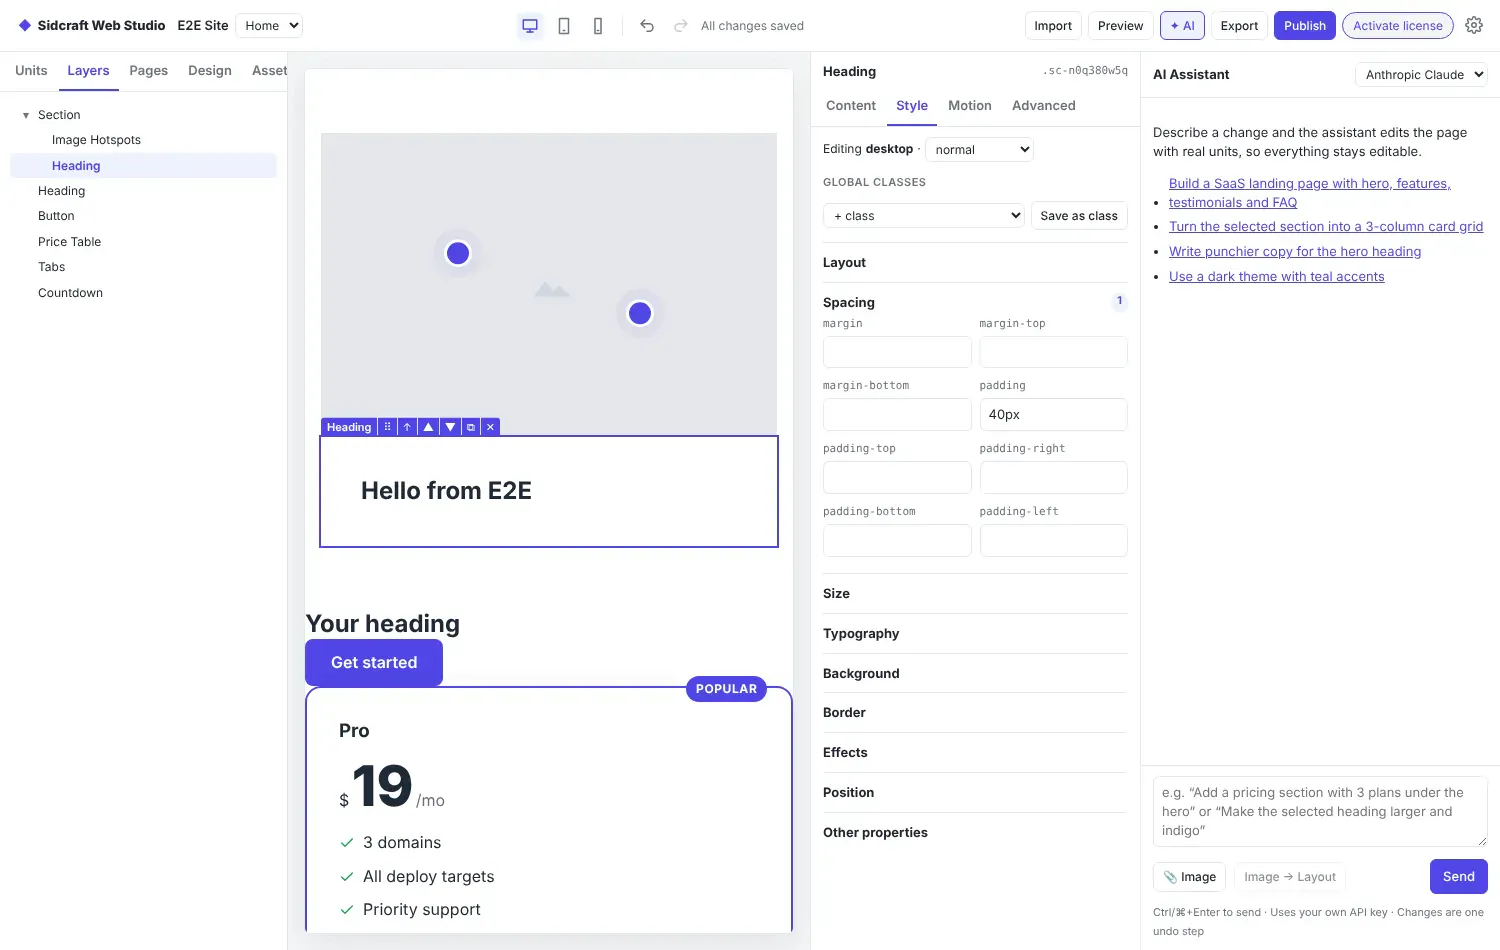
Task: Select the Countdown layer
Action: click(x=143, y=293)
